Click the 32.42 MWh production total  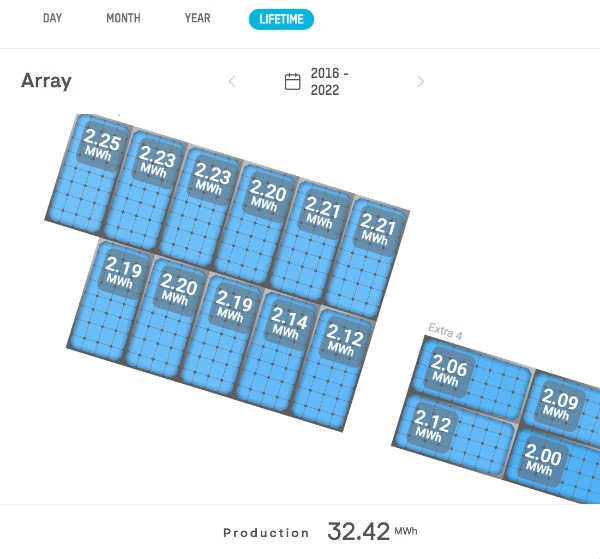pos(358,532)
